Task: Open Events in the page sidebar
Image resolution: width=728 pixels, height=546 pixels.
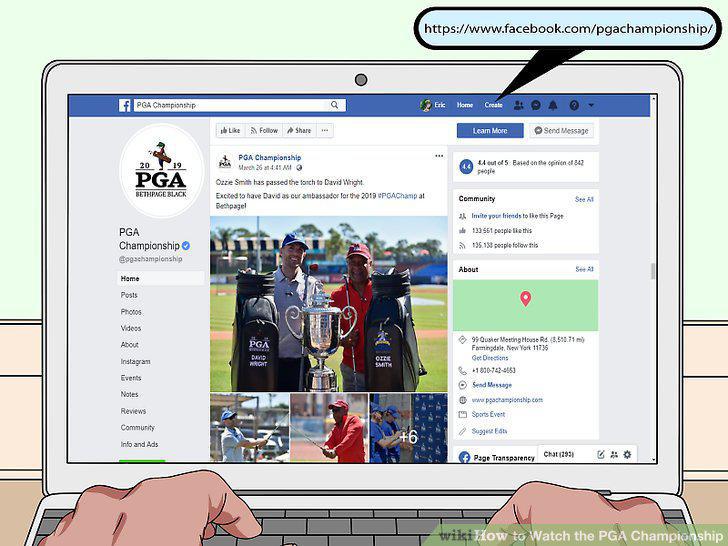Action: pyautogui.click(x=131, y=378)
